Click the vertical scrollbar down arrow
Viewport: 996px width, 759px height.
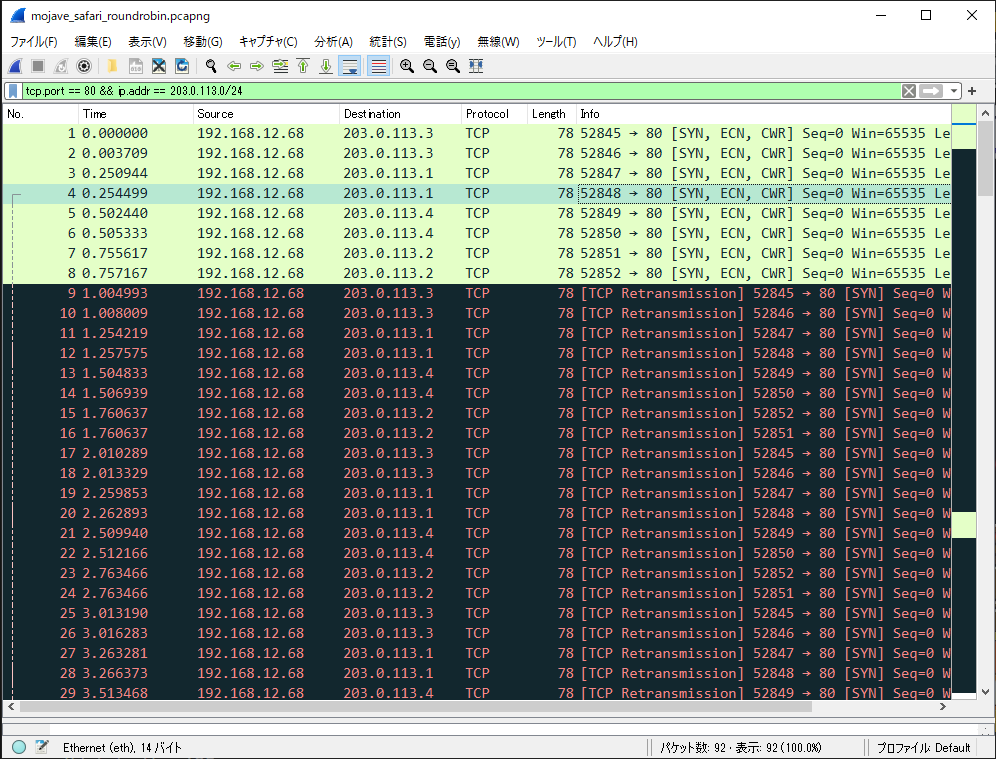tap(985, 692)
